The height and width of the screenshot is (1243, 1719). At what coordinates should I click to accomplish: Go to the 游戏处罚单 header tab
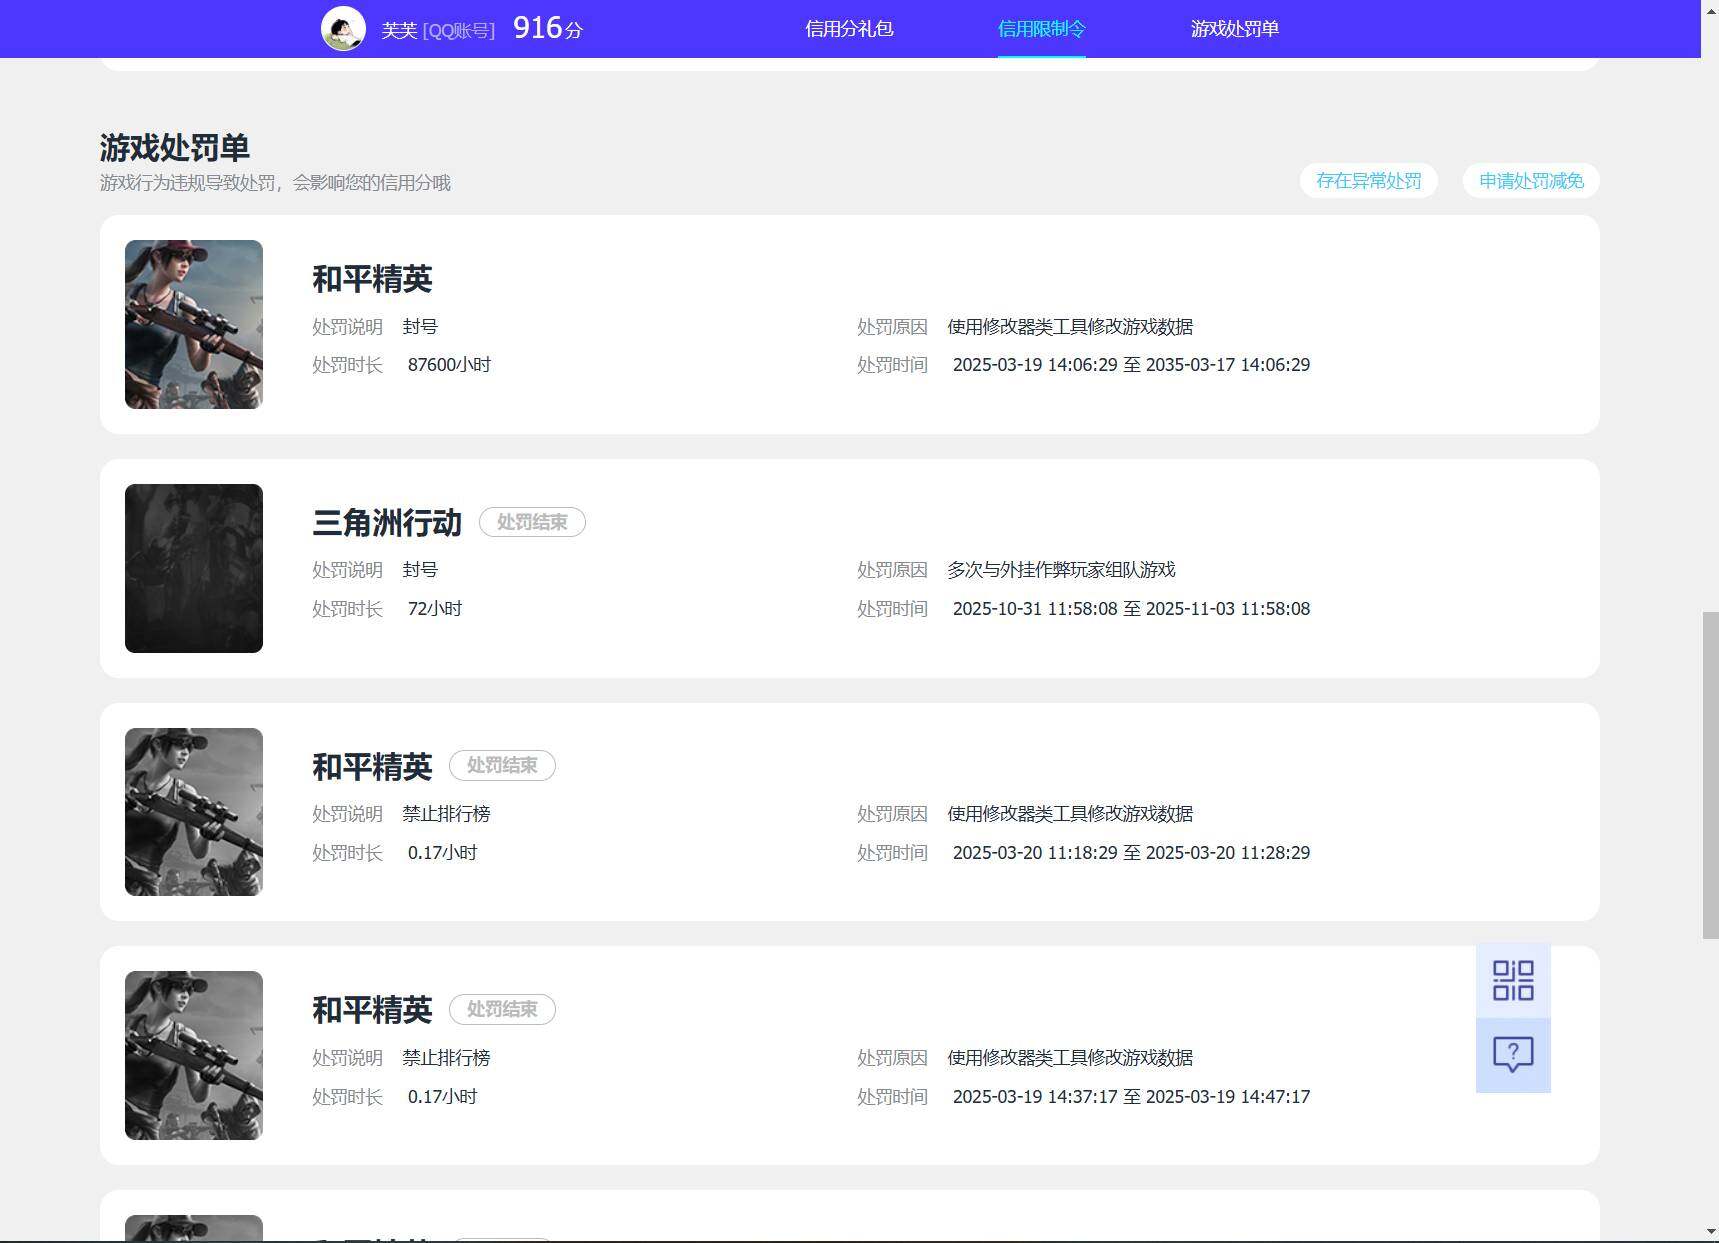coord(1234,29)
